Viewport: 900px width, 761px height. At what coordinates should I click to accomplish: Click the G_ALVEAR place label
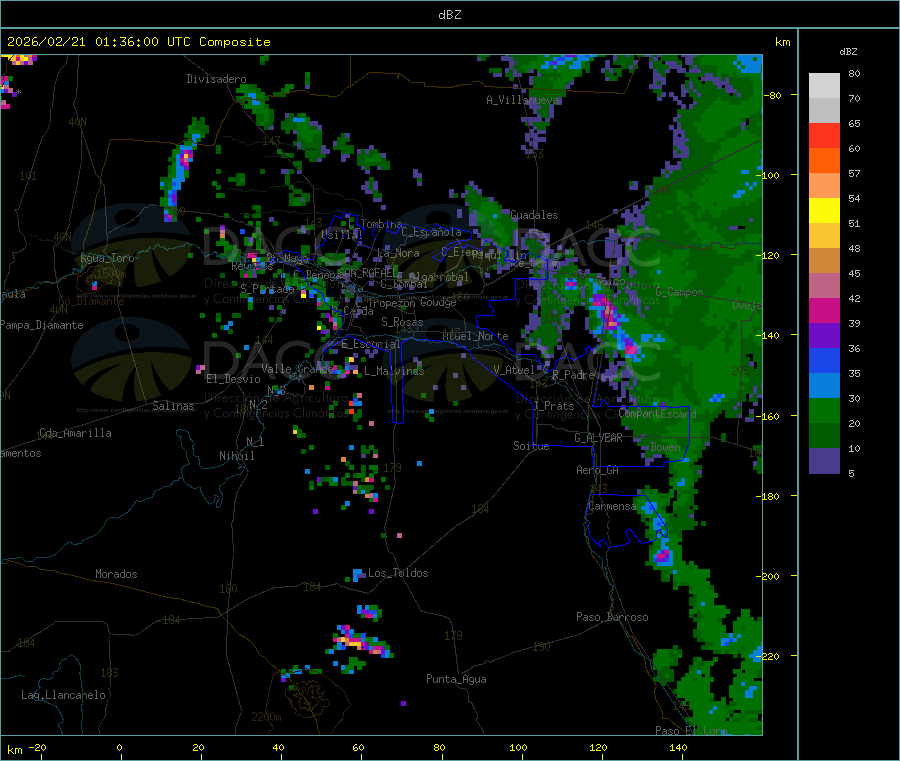pyautogui.click(x=598, y=438)
